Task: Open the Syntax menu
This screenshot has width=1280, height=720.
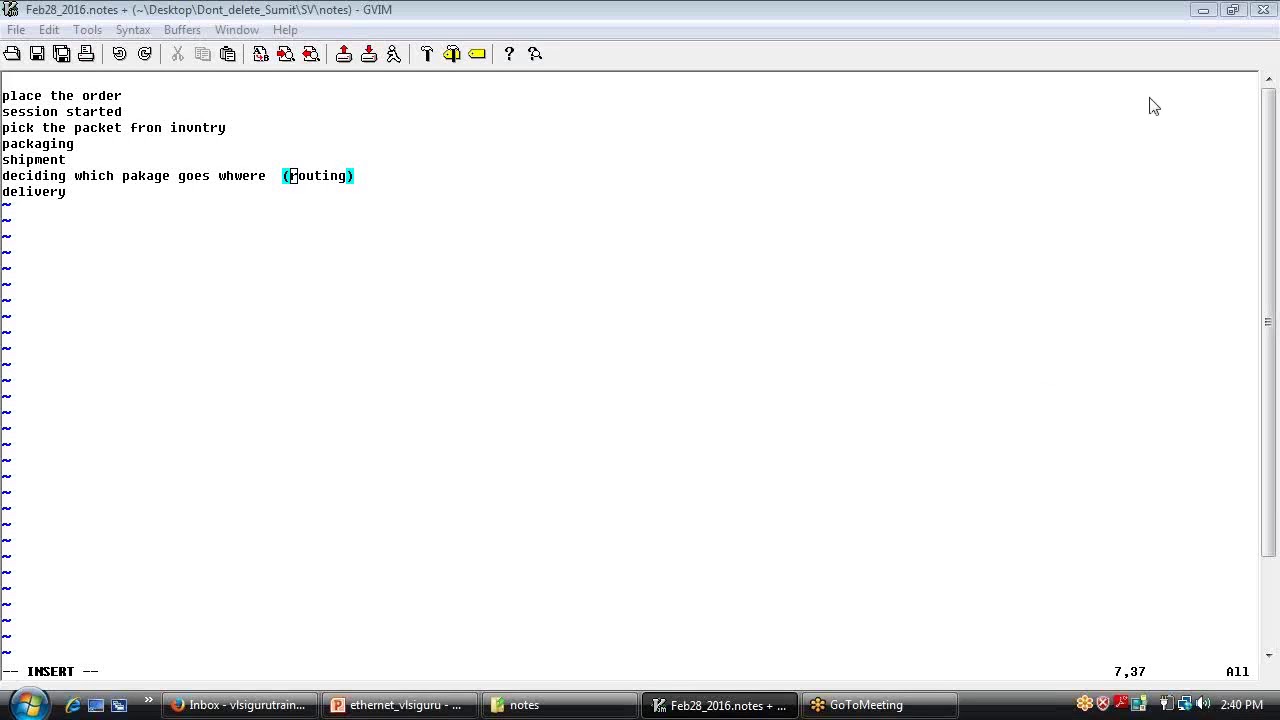Action: (132, 30)
